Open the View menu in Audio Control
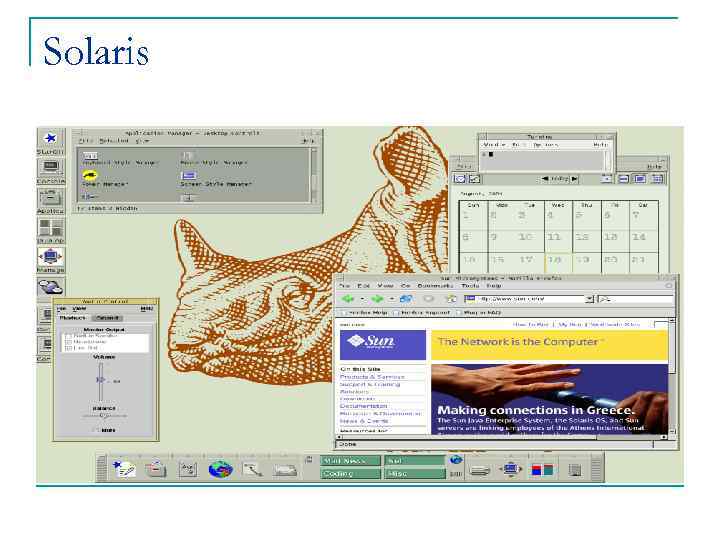The width and height of the screenshot is (720, 540). pos(79,309)
